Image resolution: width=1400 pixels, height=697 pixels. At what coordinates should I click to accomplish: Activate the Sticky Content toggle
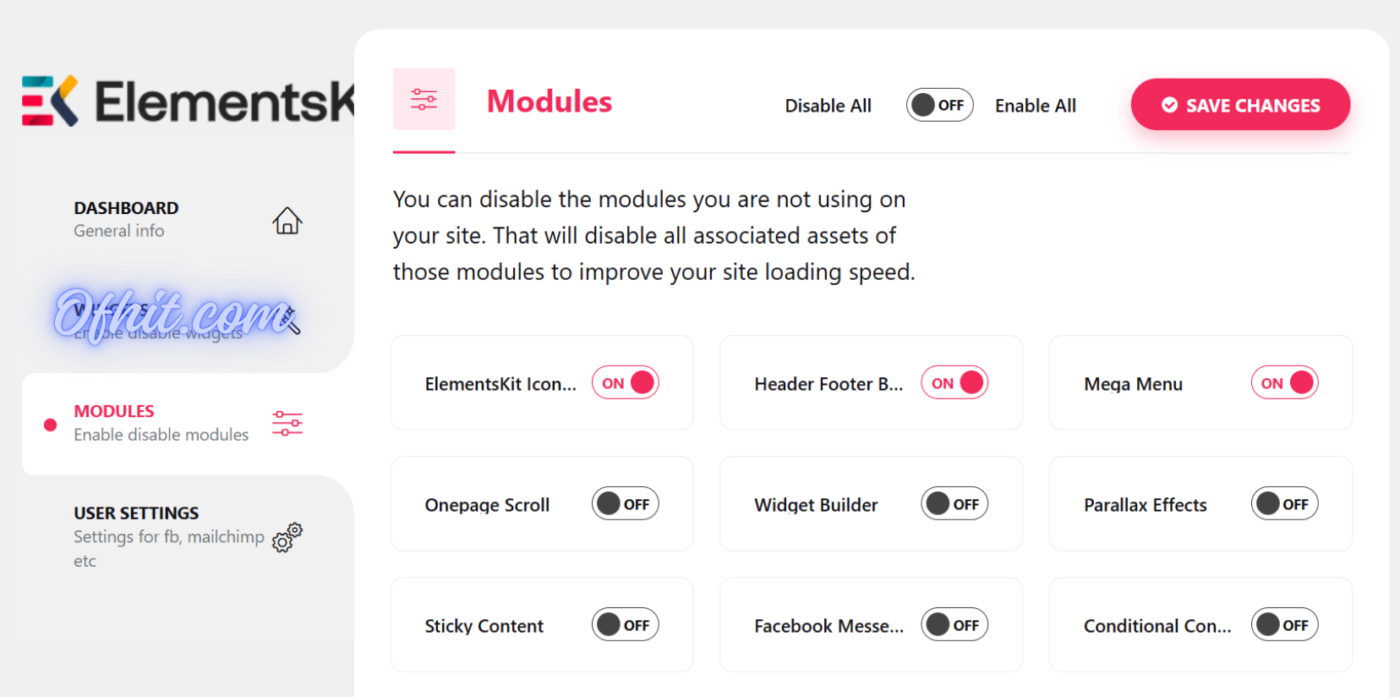pyautogui.click(x=625, y=625)
